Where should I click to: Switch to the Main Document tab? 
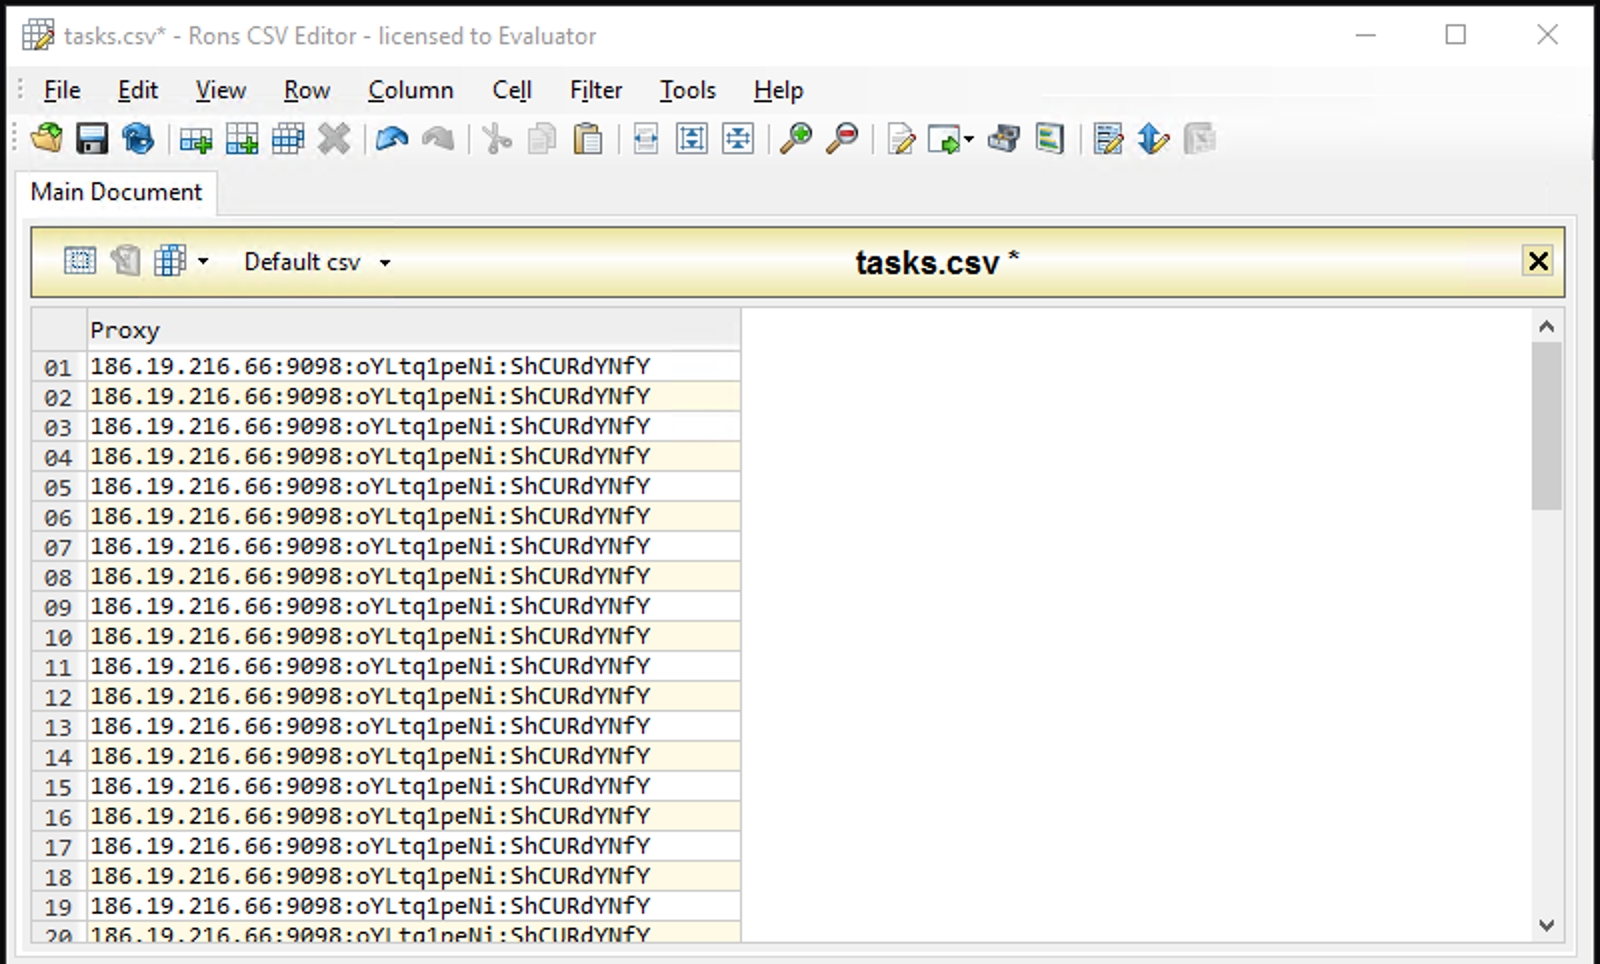pyautogui.click(x=116, y=192)
